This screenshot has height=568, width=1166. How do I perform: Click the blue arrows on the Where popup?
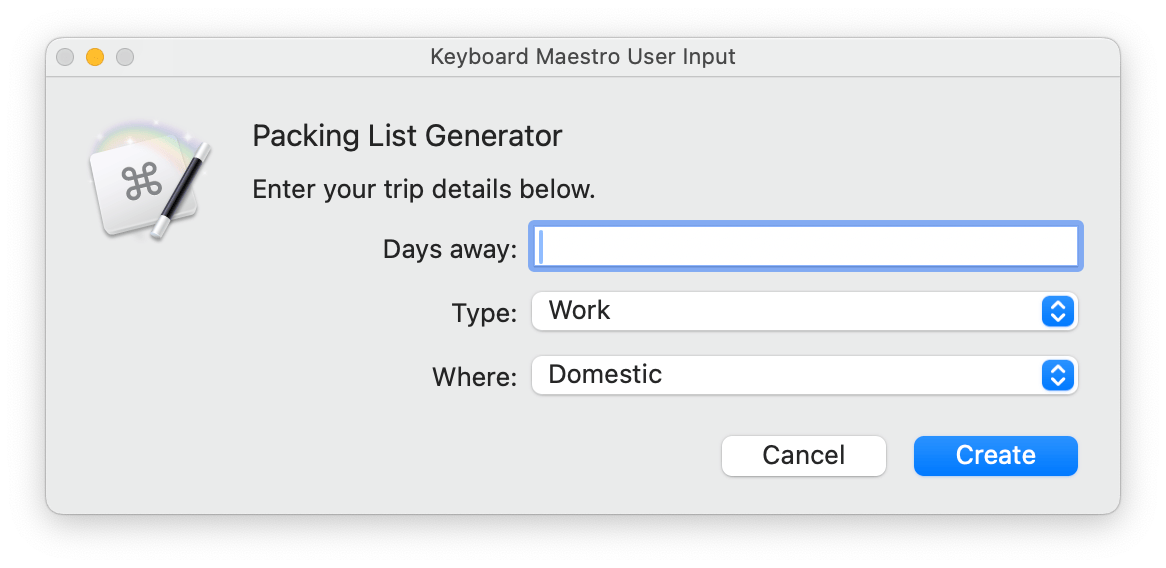[x=1057, y=375]
